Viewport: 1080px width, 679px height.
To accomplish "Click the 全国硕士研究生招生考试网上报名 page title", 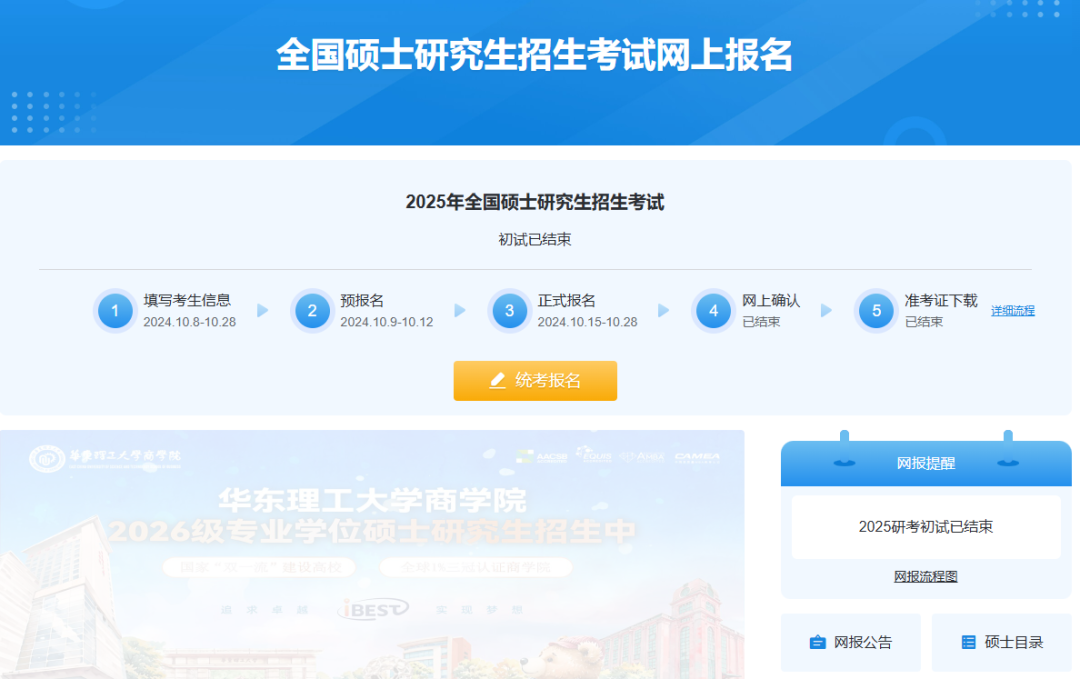I will pos(534,56).
